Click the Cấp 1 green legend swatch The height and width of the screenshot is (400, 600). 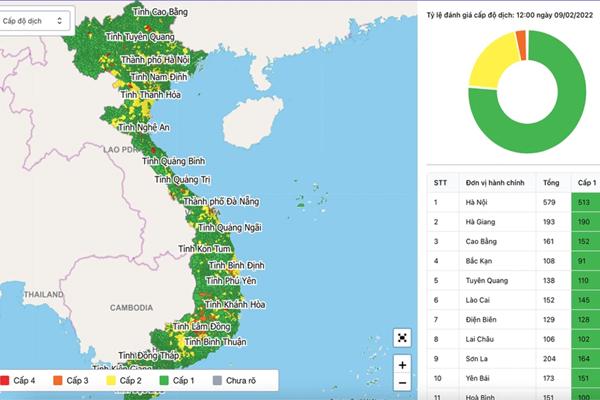pos(164,381)
